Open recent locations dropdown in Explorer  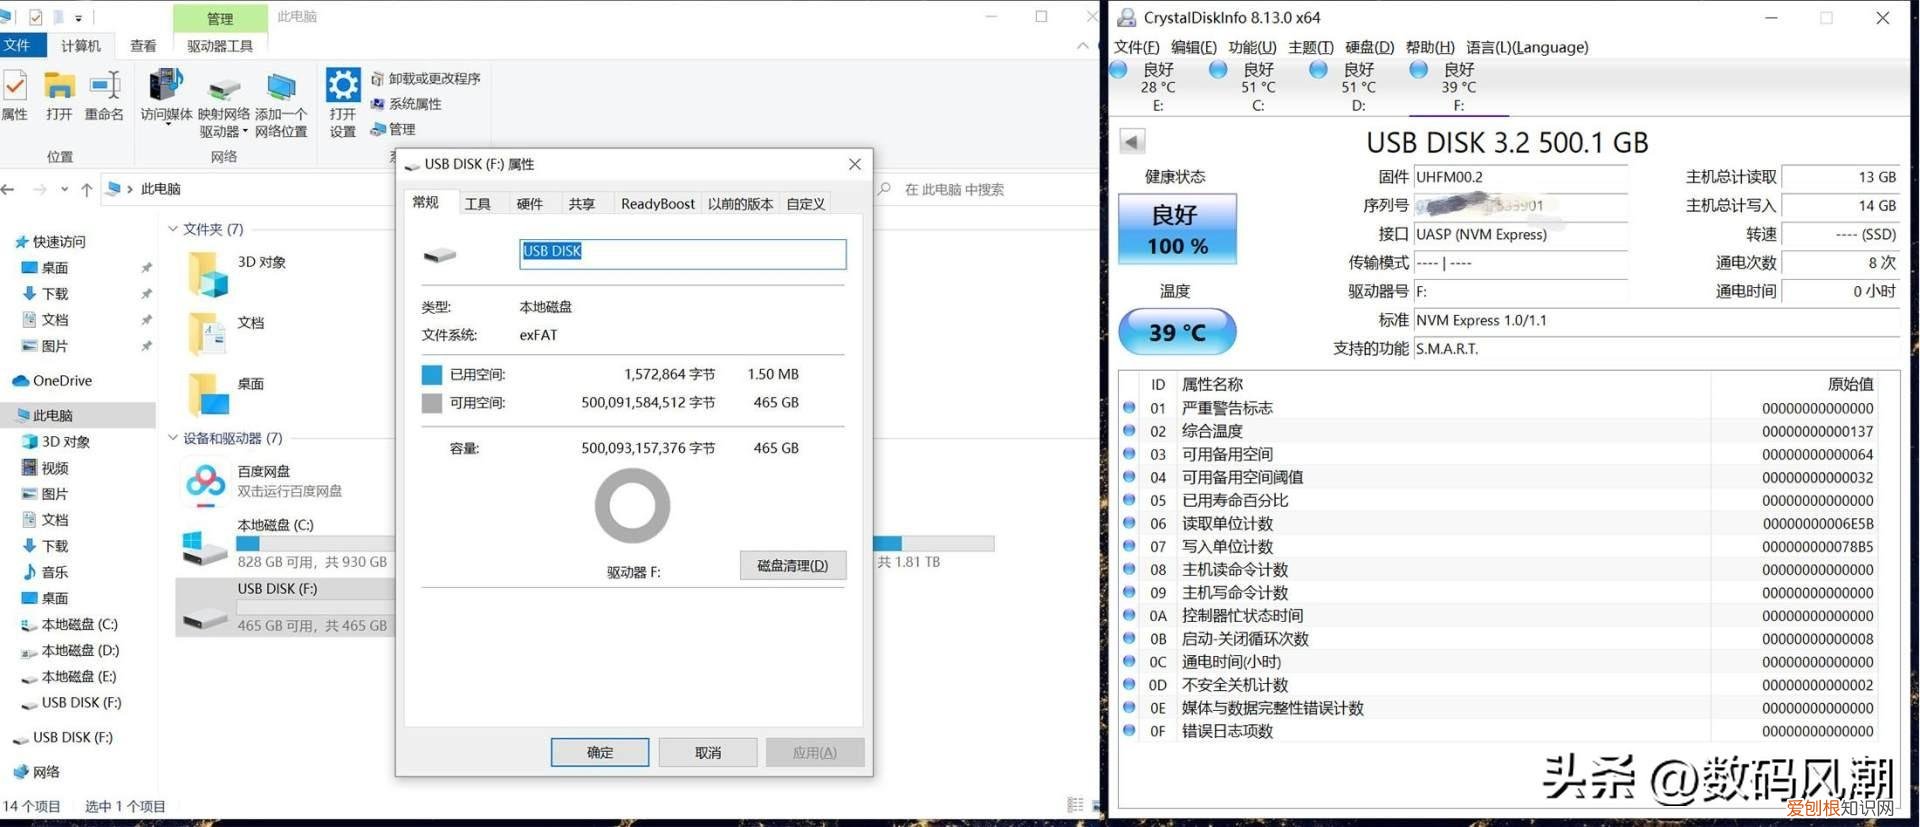(x=64, y=189)
